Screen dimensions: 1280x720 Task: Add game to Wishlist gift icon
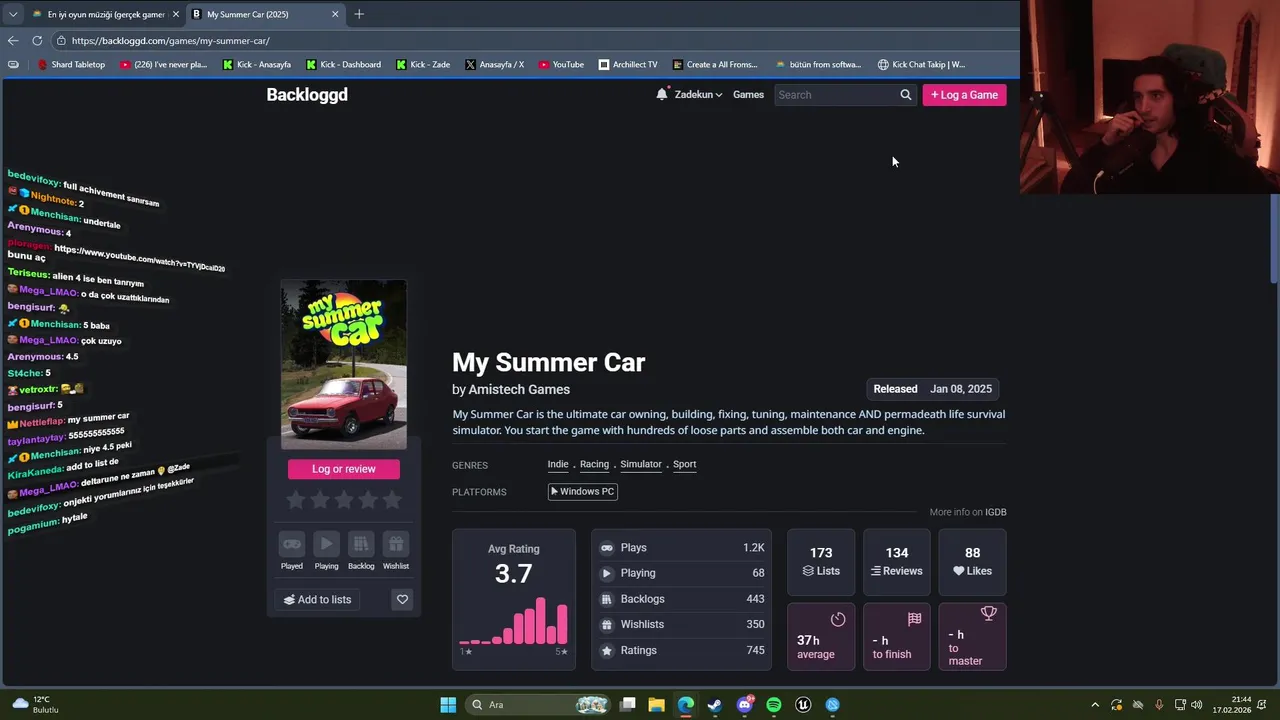pyautogui.click(x=396, y=544)
